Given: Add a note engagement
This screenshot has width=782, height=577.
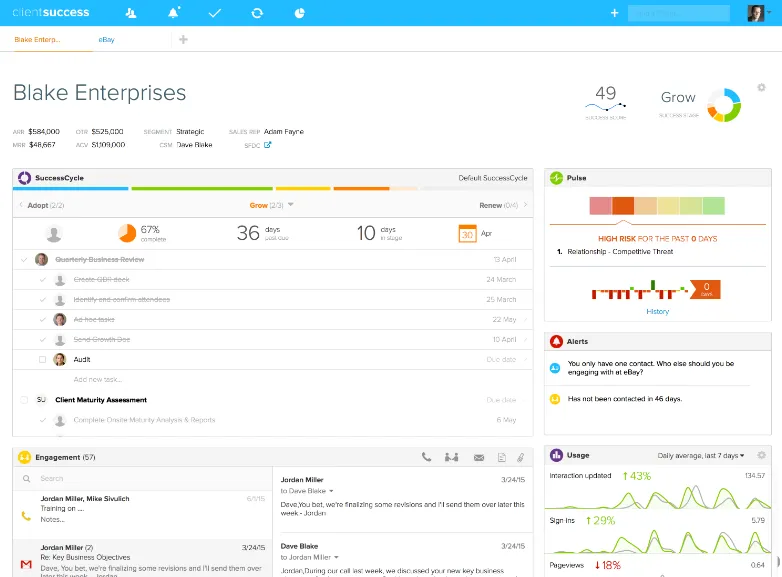Looking at the screenshot, I should click(x=502, y=457).
